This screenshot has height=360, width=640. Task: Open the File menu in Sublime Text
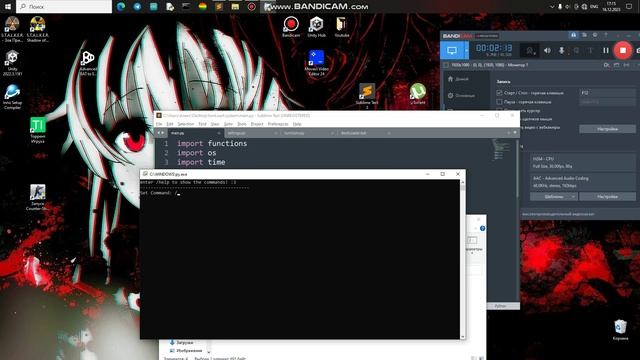[159, 124]
